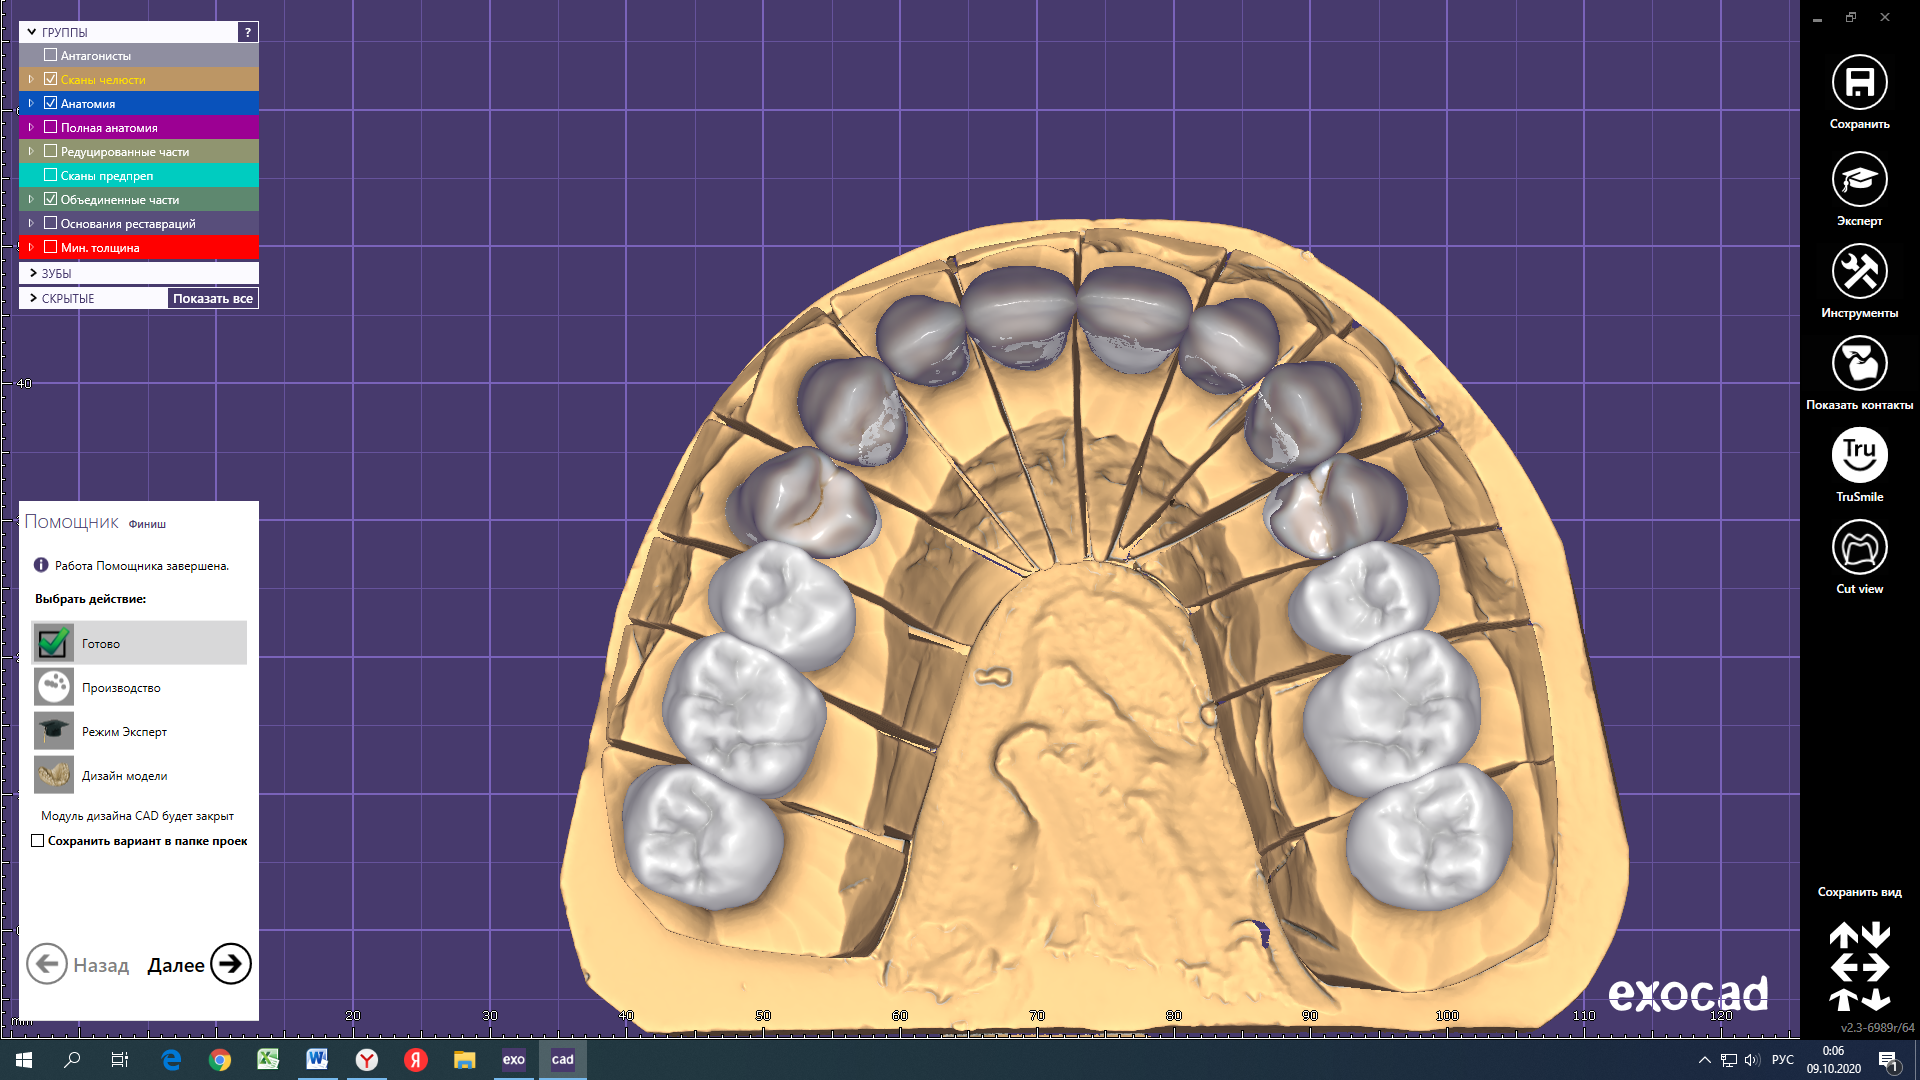Select the Производство action icon
Viewport: 1920px width, 1080px height.
pyautogui.click(x=54, y=687)
